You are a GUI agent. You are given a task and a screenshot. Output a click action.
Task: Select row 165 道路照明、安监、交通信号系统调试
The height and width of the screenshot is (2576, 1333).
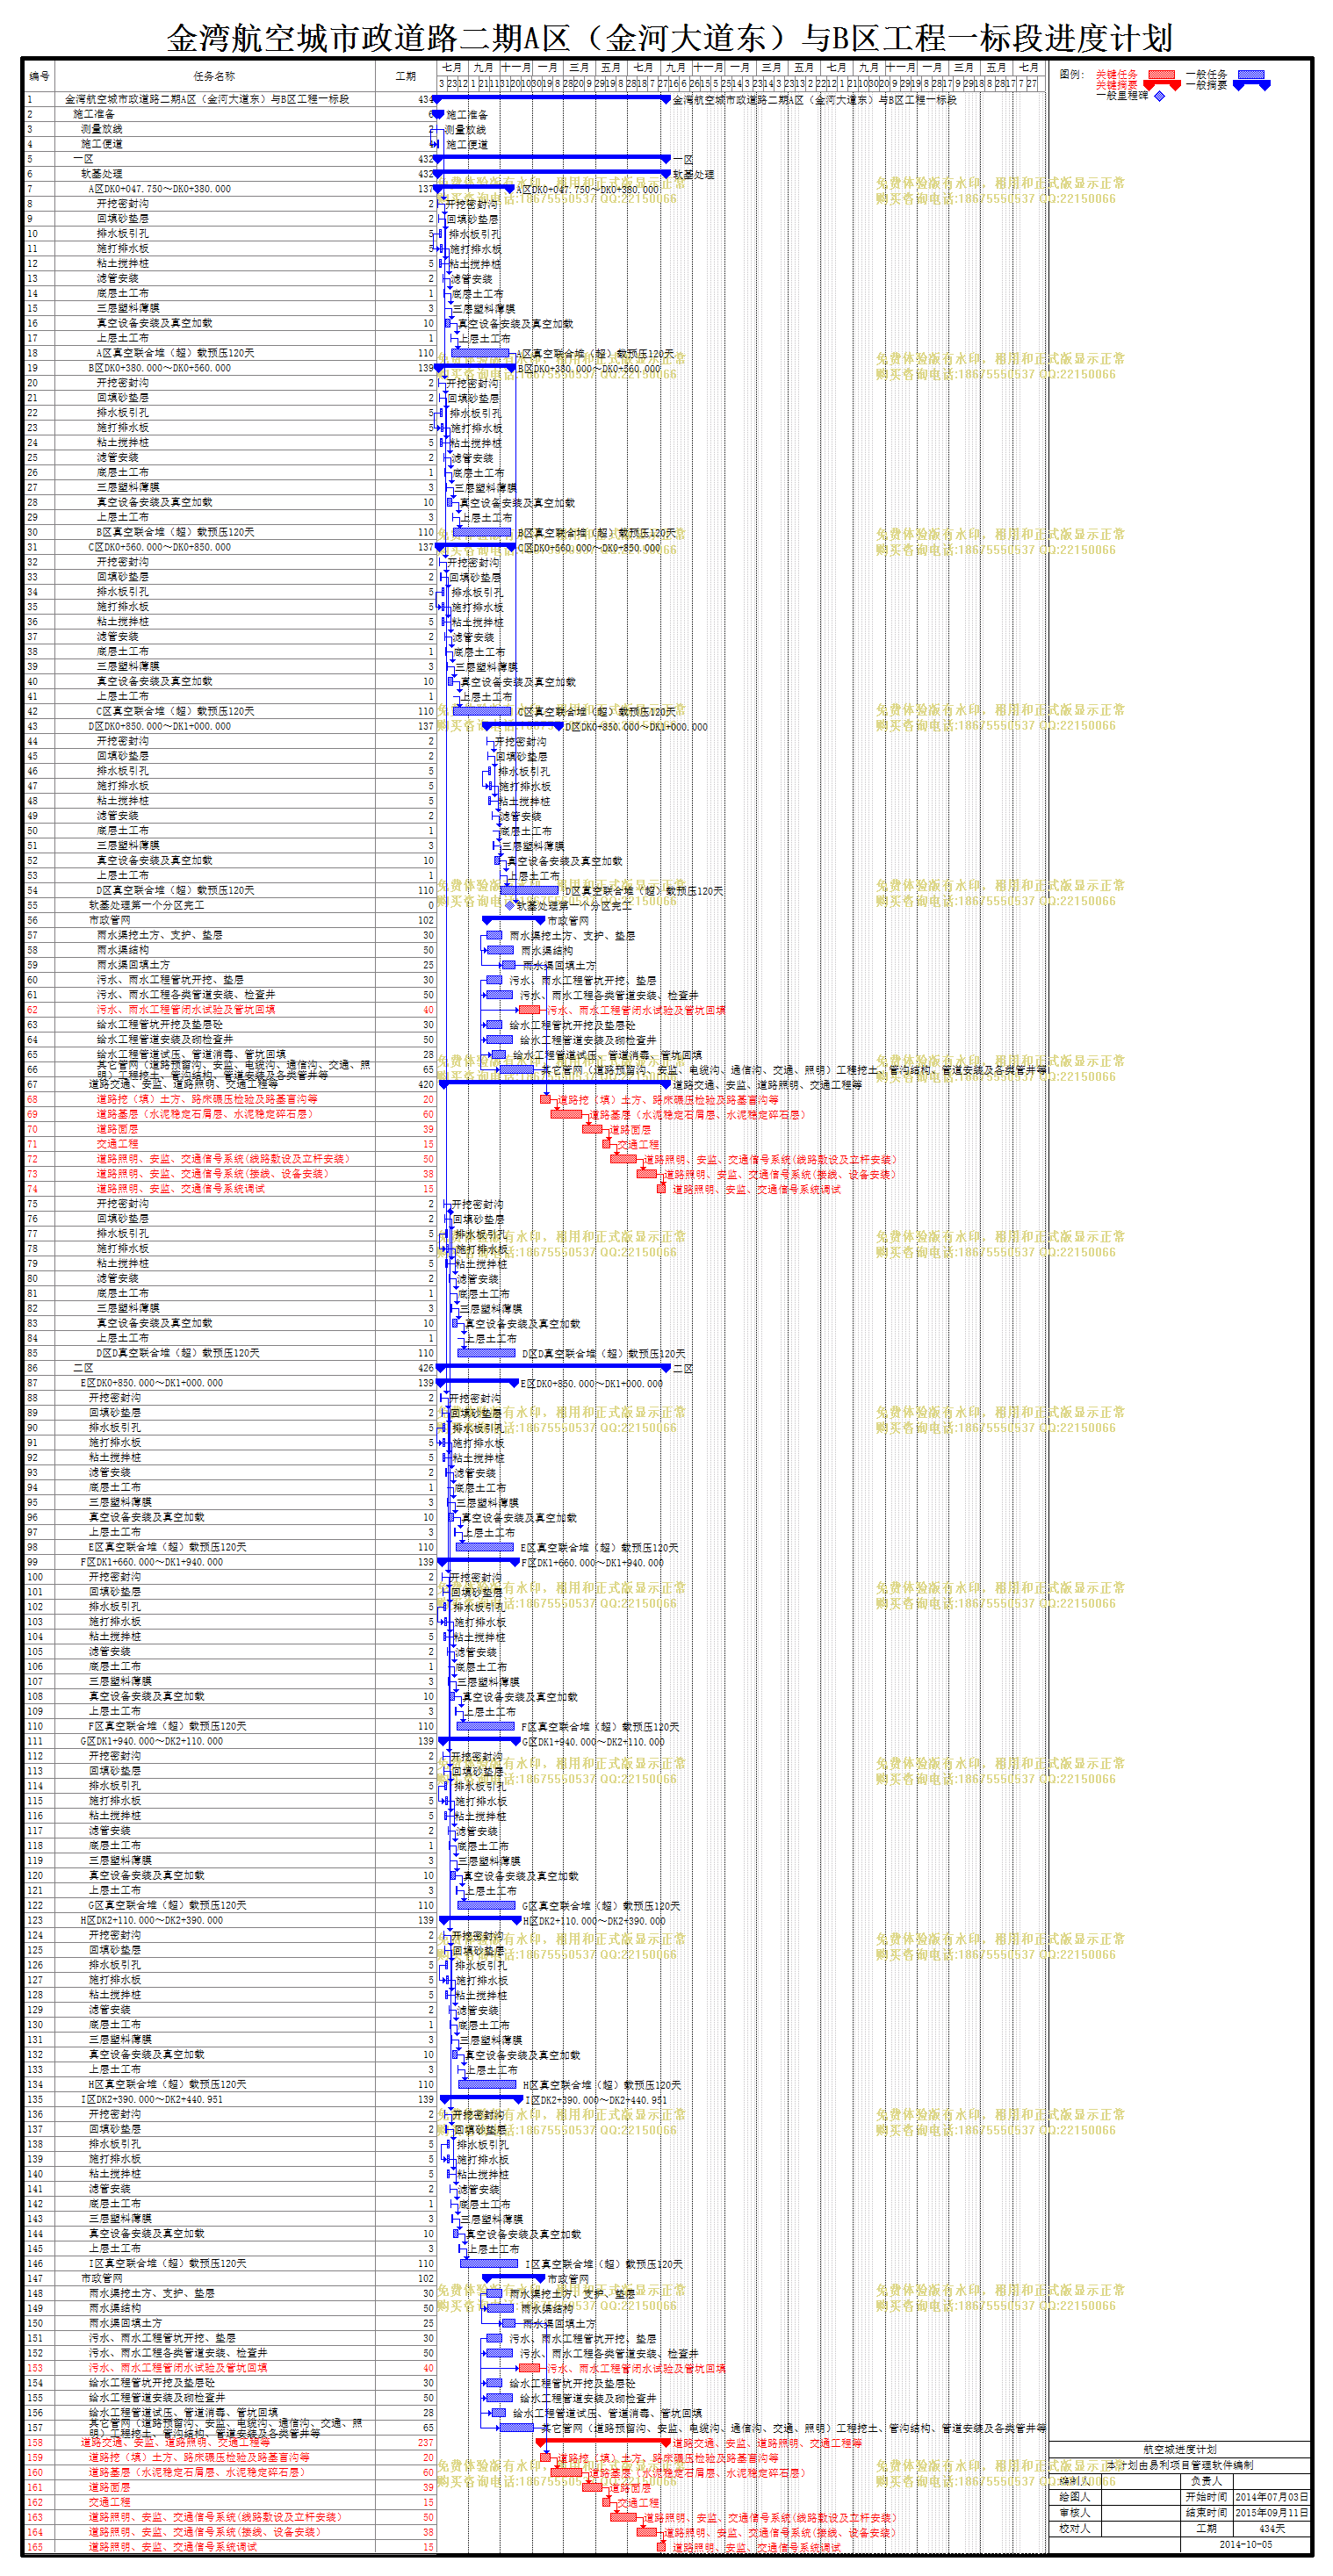[172, 2546]
